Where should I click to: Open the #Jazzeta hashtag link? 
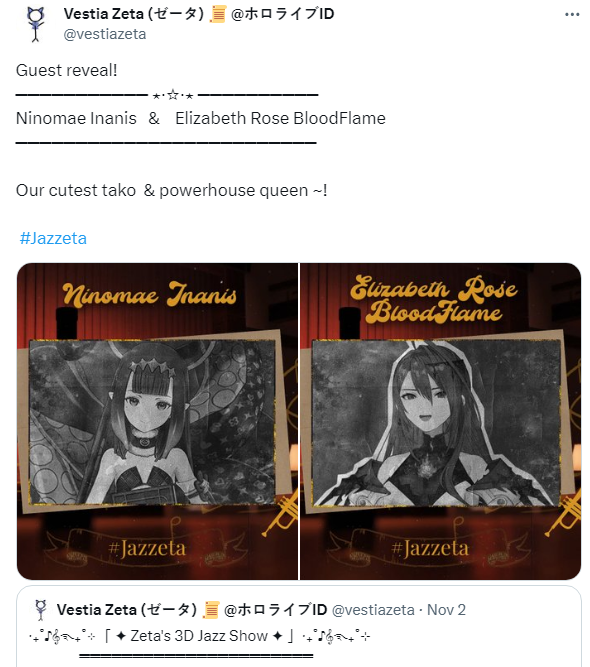53,238
